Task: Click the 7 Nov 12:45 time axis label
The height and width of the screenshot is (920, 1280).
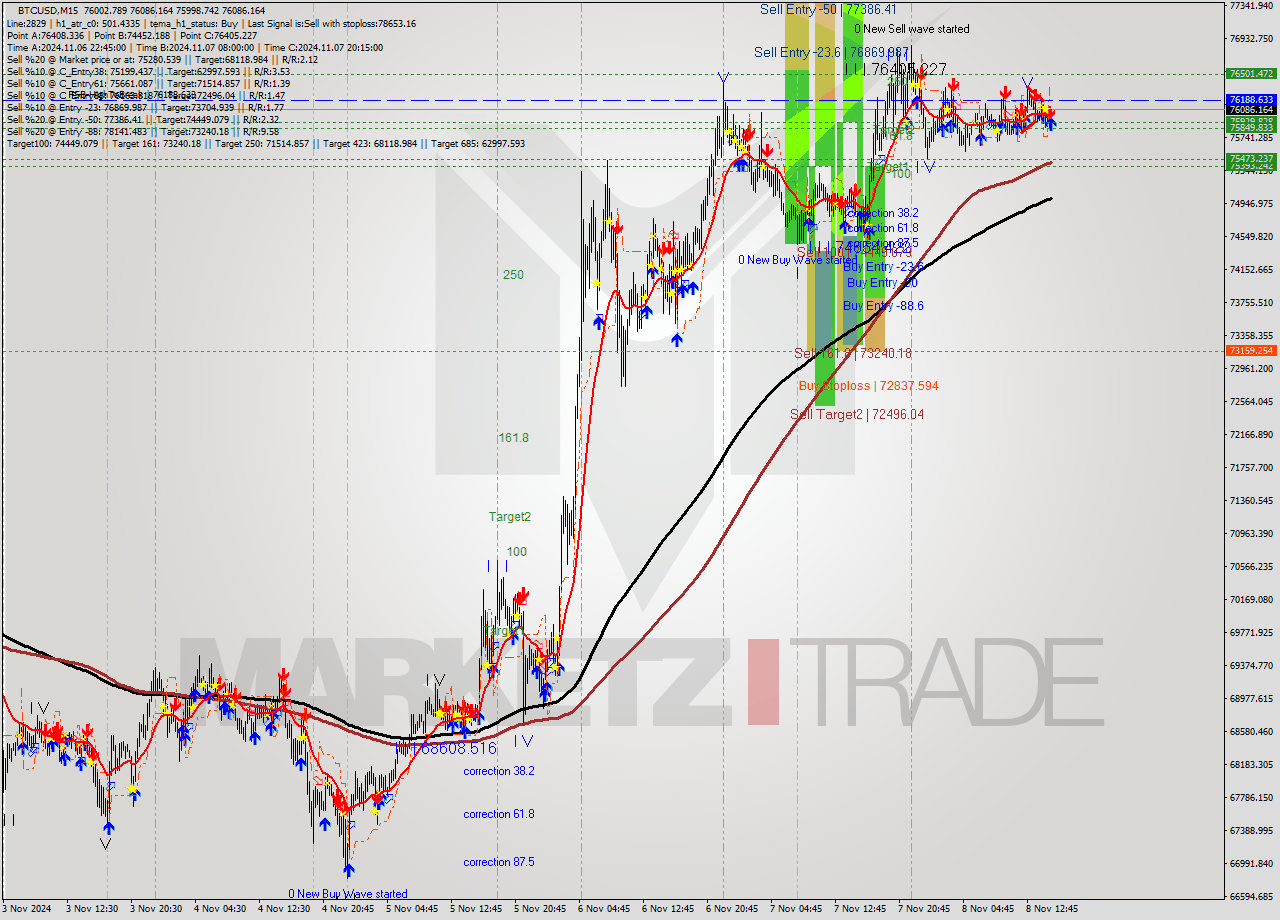Action: (860, 909)
